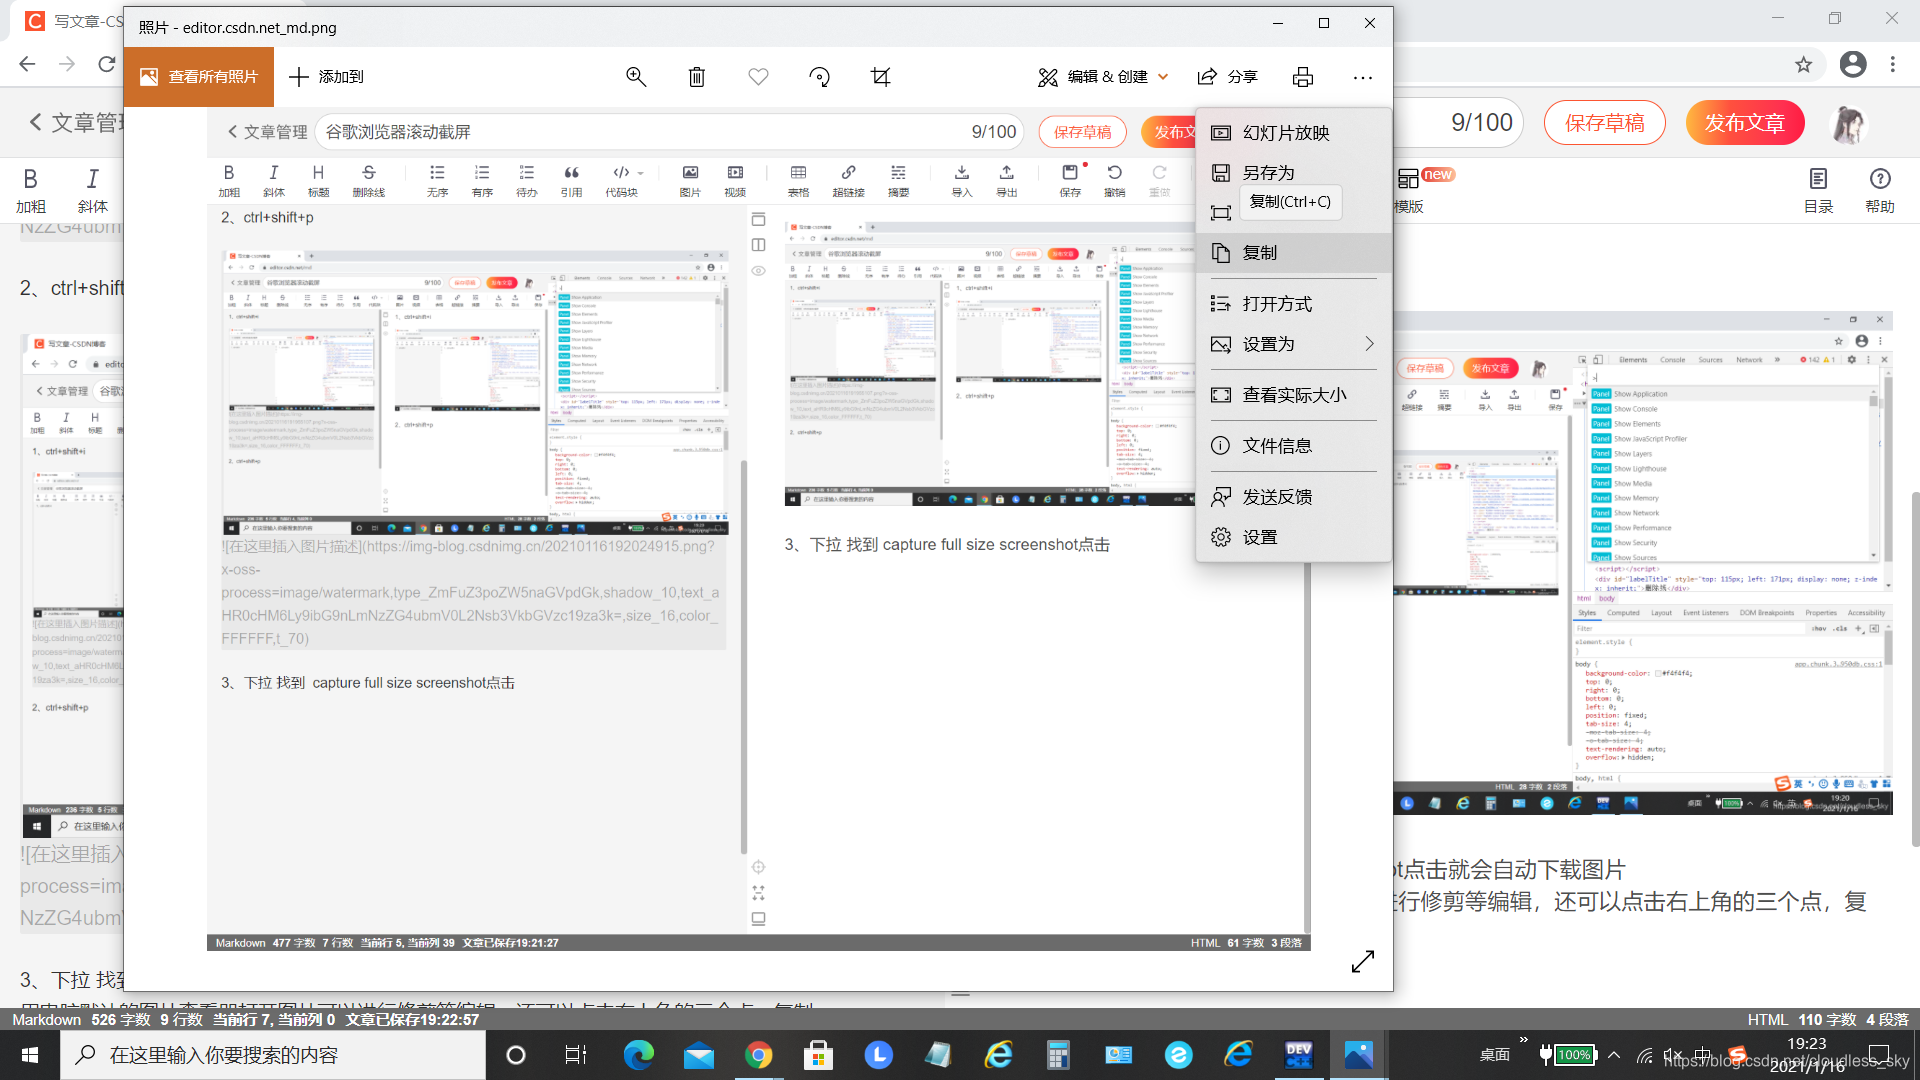Select 复制 in the context menu
The image size is (1920, 1080).
click(1260, 253)
